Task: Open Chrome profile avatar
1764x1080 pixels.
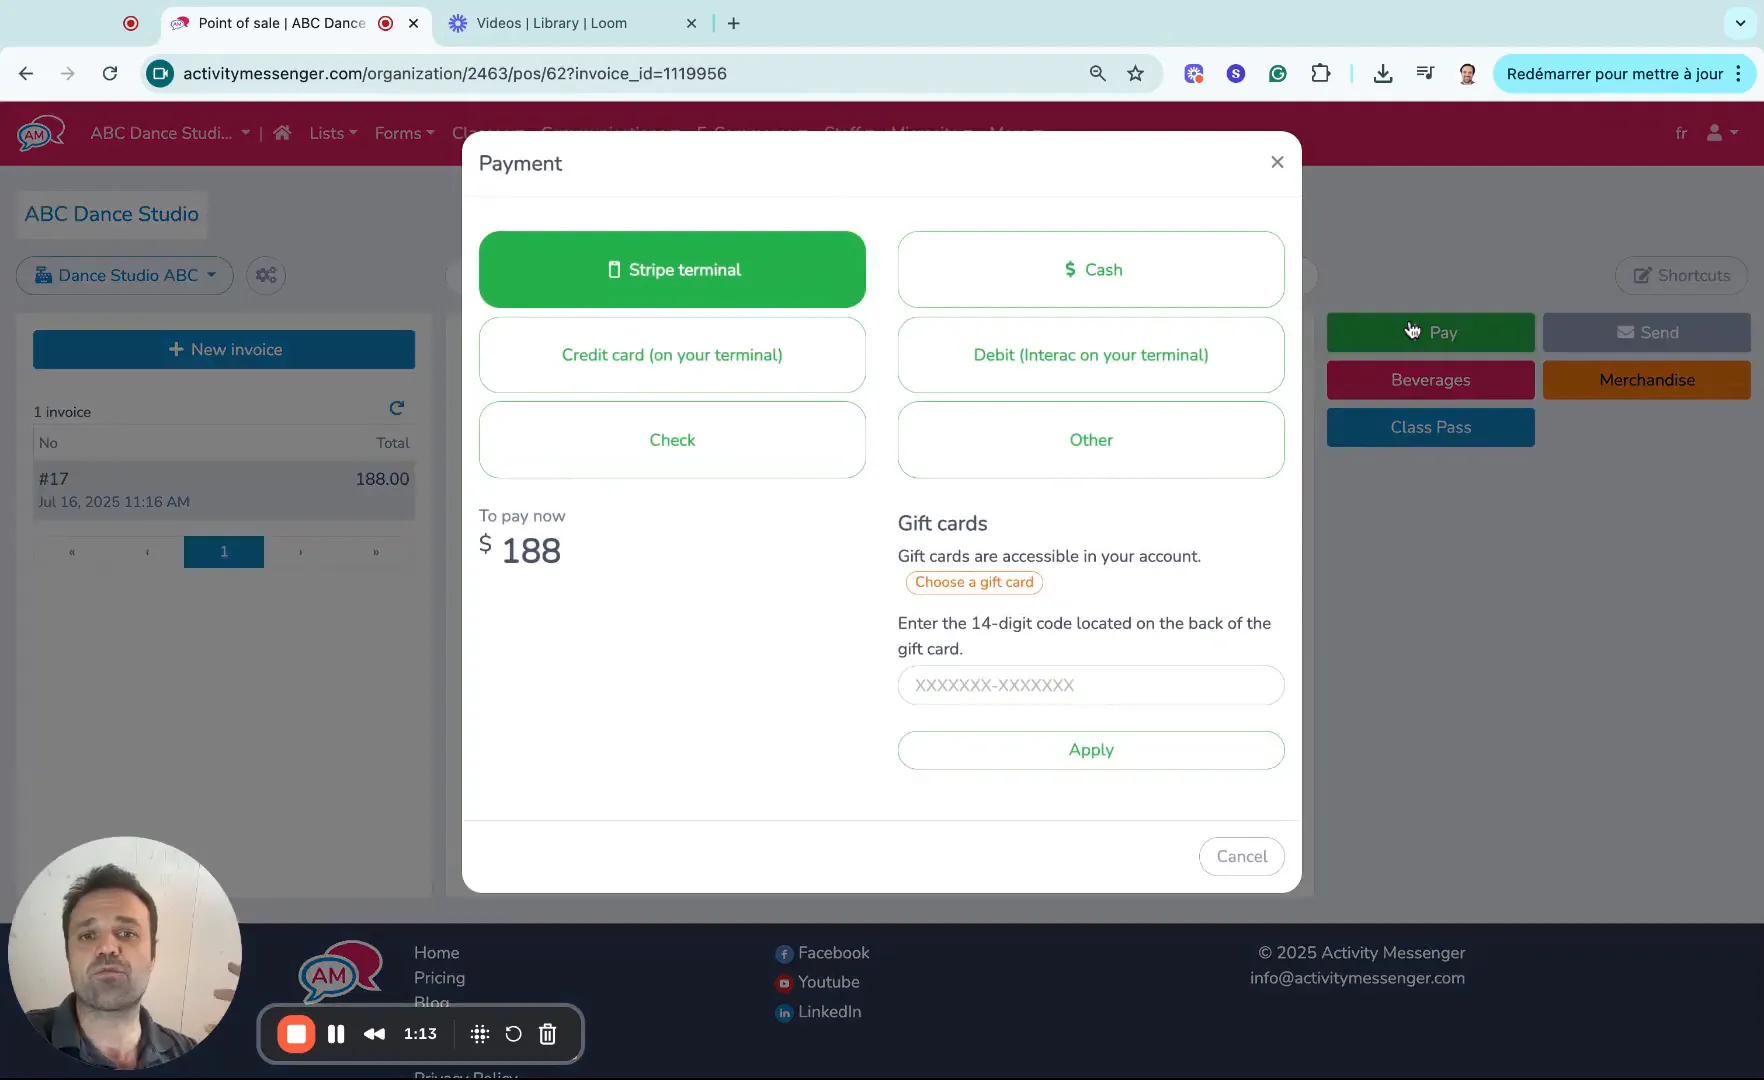Action: click(x=1467, y=73)
